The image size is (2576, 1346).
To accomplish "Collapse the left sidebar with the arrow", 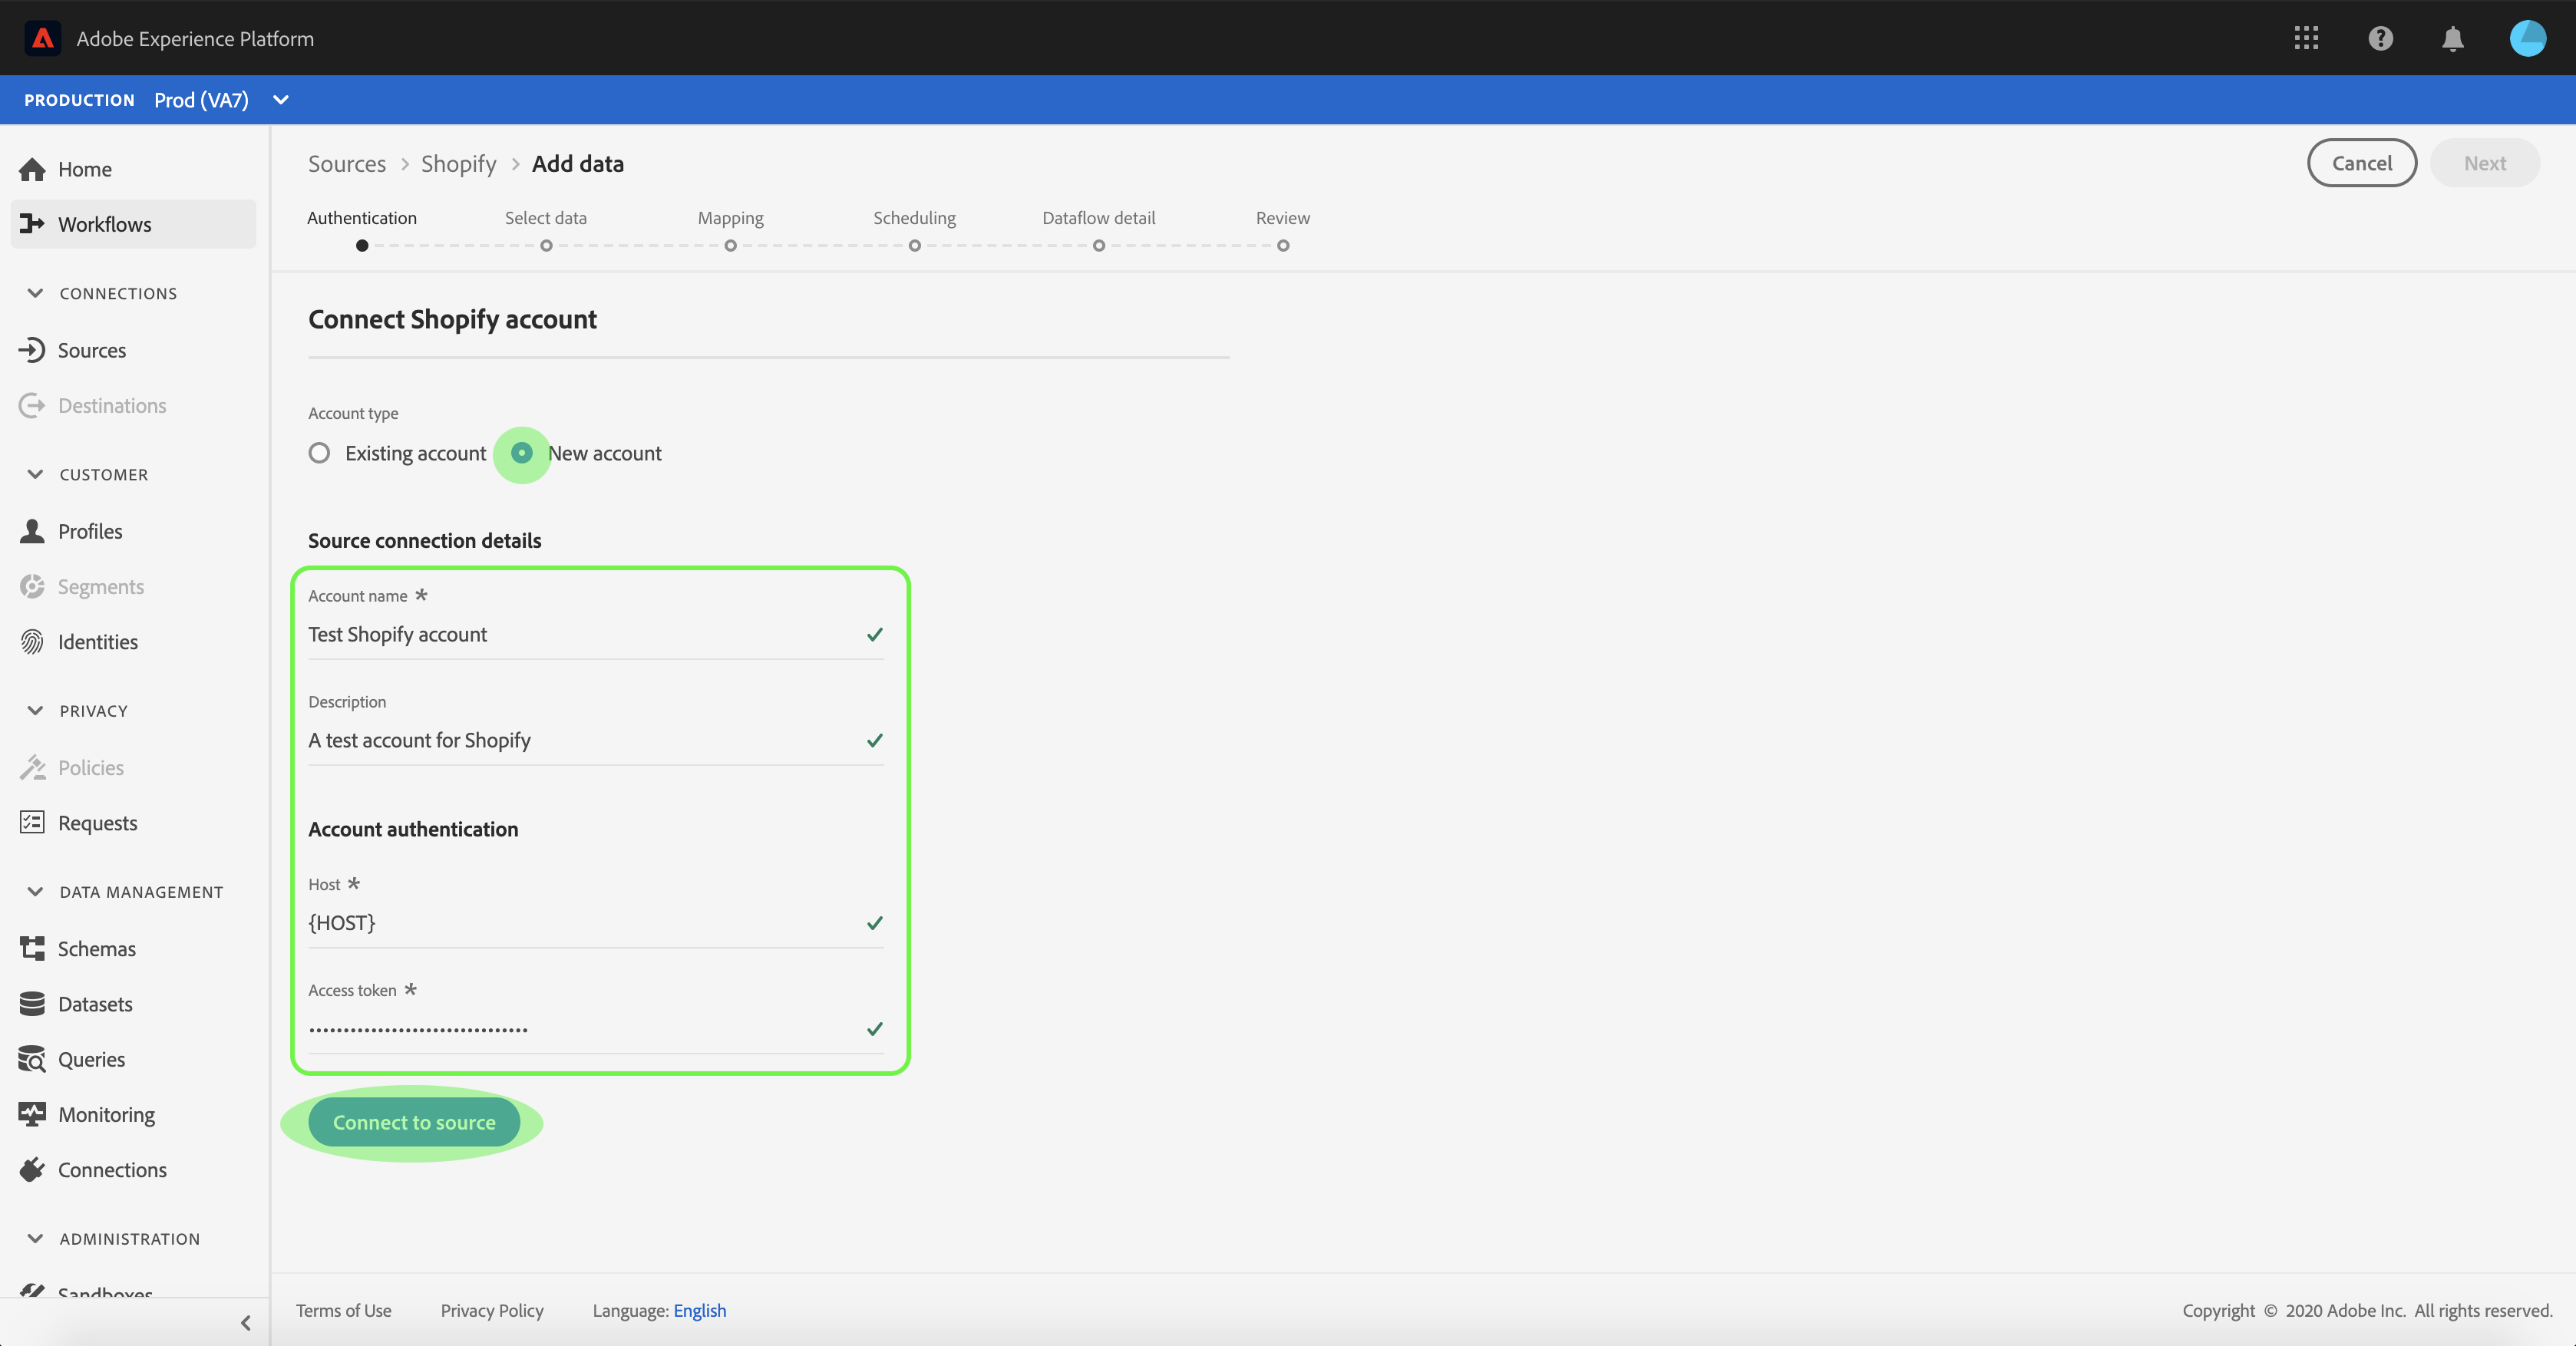I will pos(246,1322).
